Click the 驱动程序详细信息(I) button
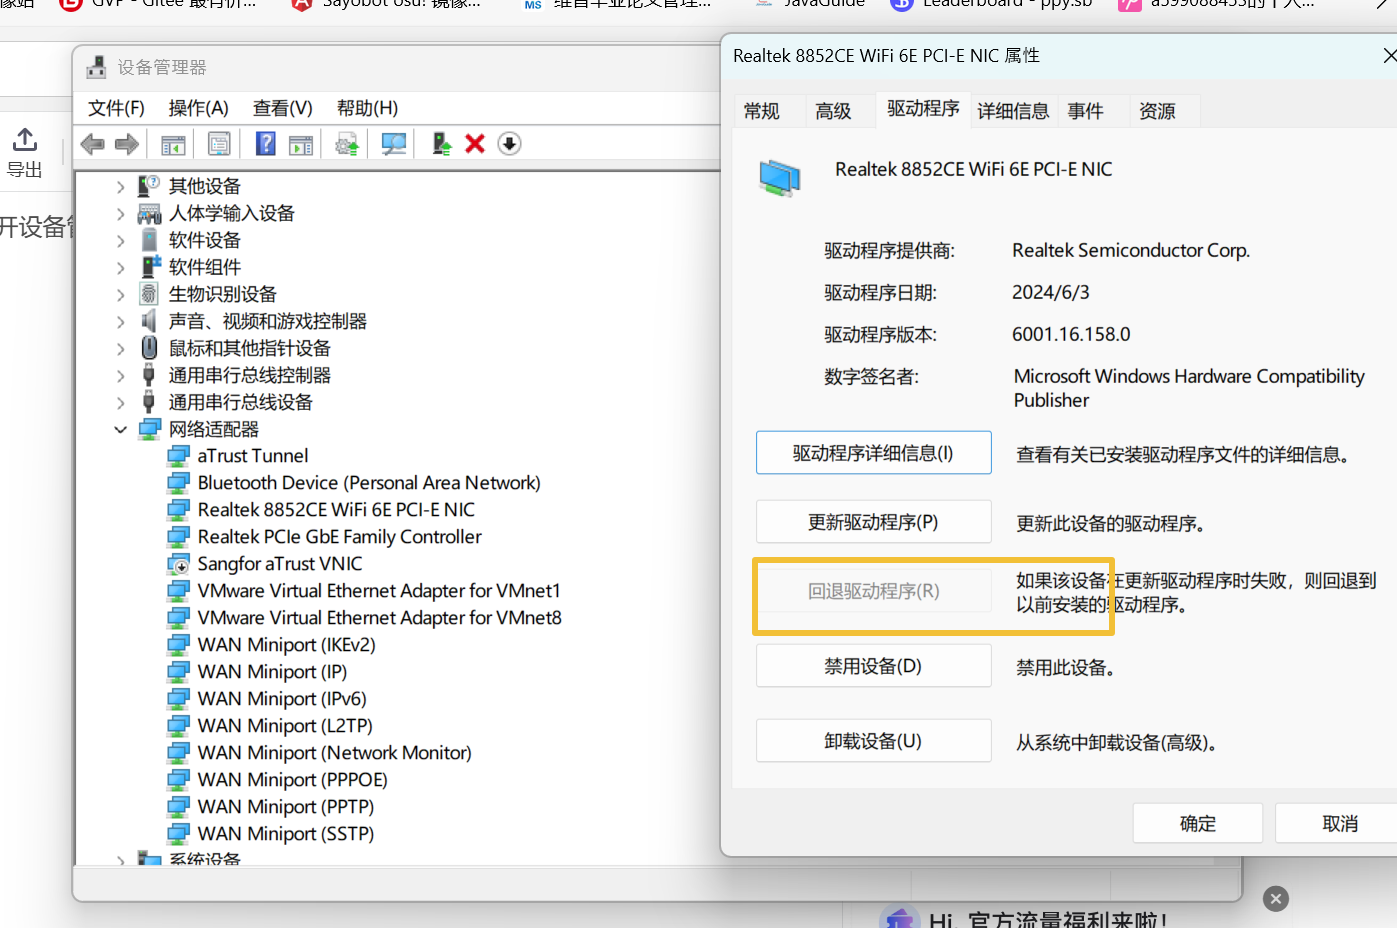The height and width of the screenshot is (928, 1397). 873,453
